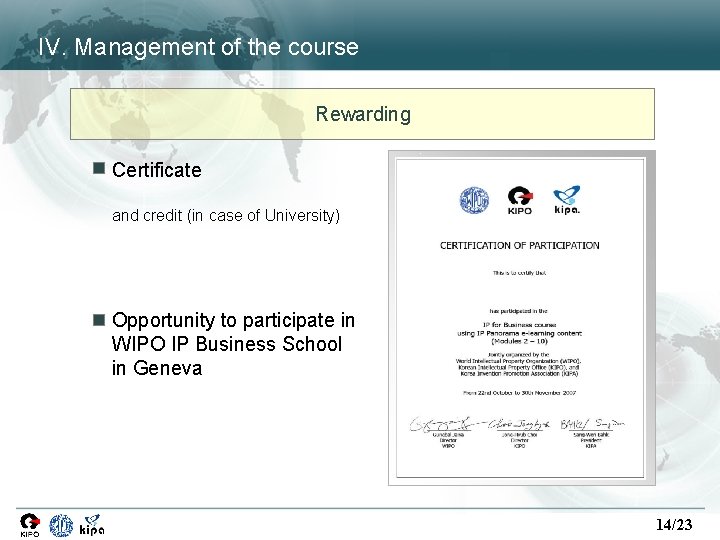The width and height of the screenshot is (720, 540).
Task: Click the 'Opportunity to participate in' line
Action: coord(233,320)
